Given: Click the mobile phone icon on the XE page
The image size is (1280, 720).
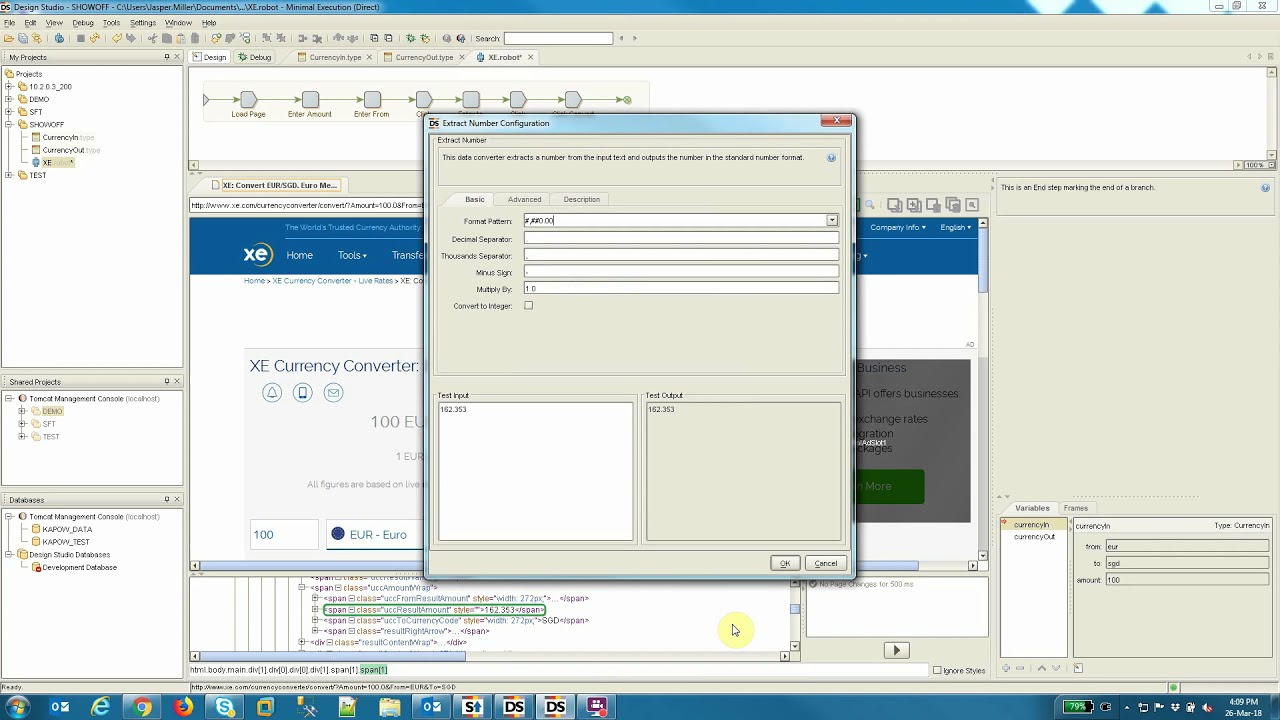Looking at the screenshot, I should tap(303, 392).
